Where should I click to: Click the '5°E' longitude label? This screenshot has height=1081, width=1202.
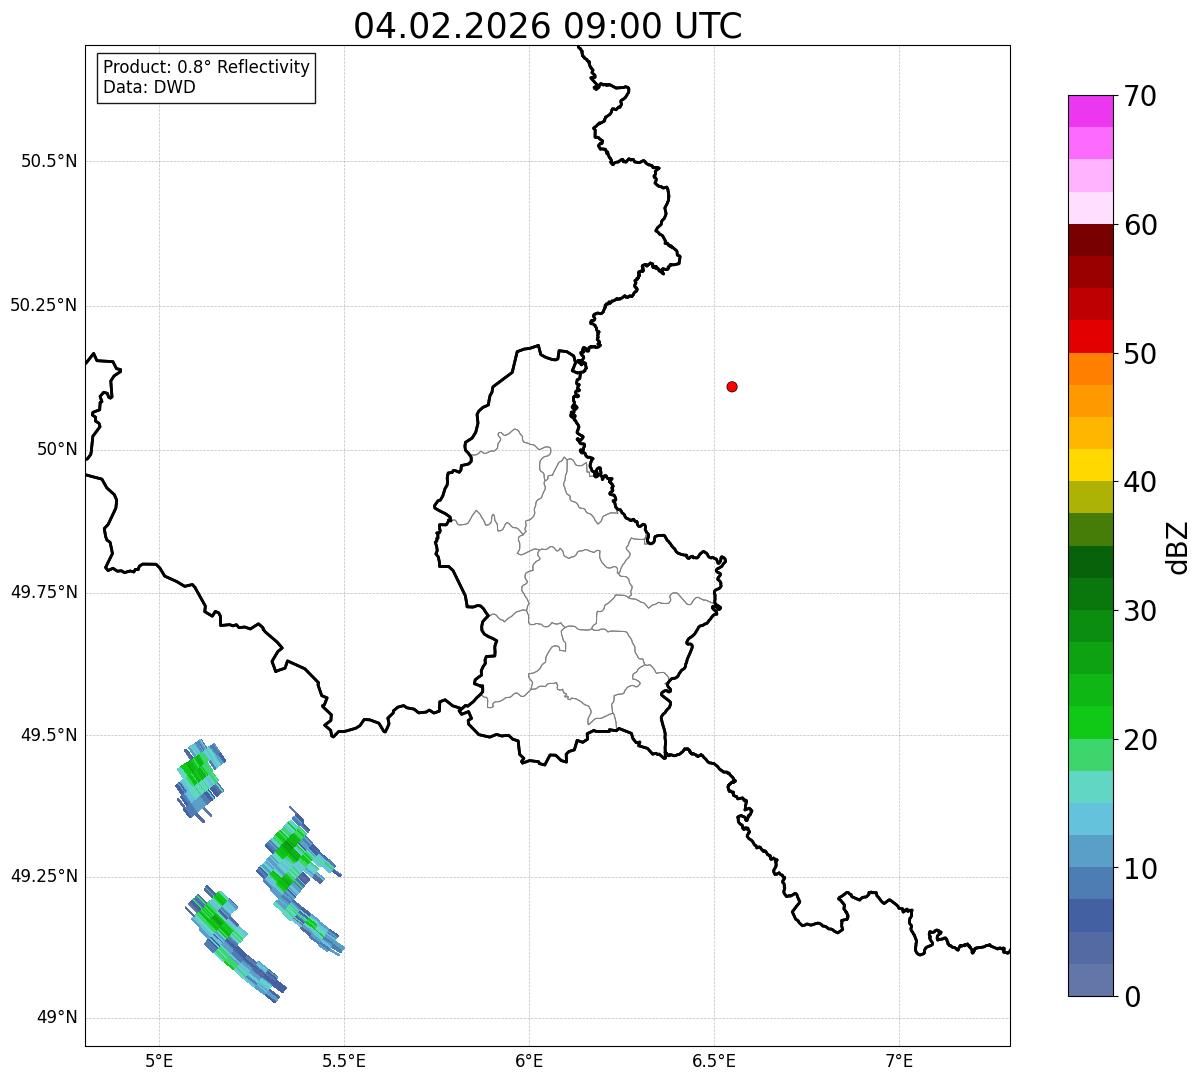tap(159, 1060)
